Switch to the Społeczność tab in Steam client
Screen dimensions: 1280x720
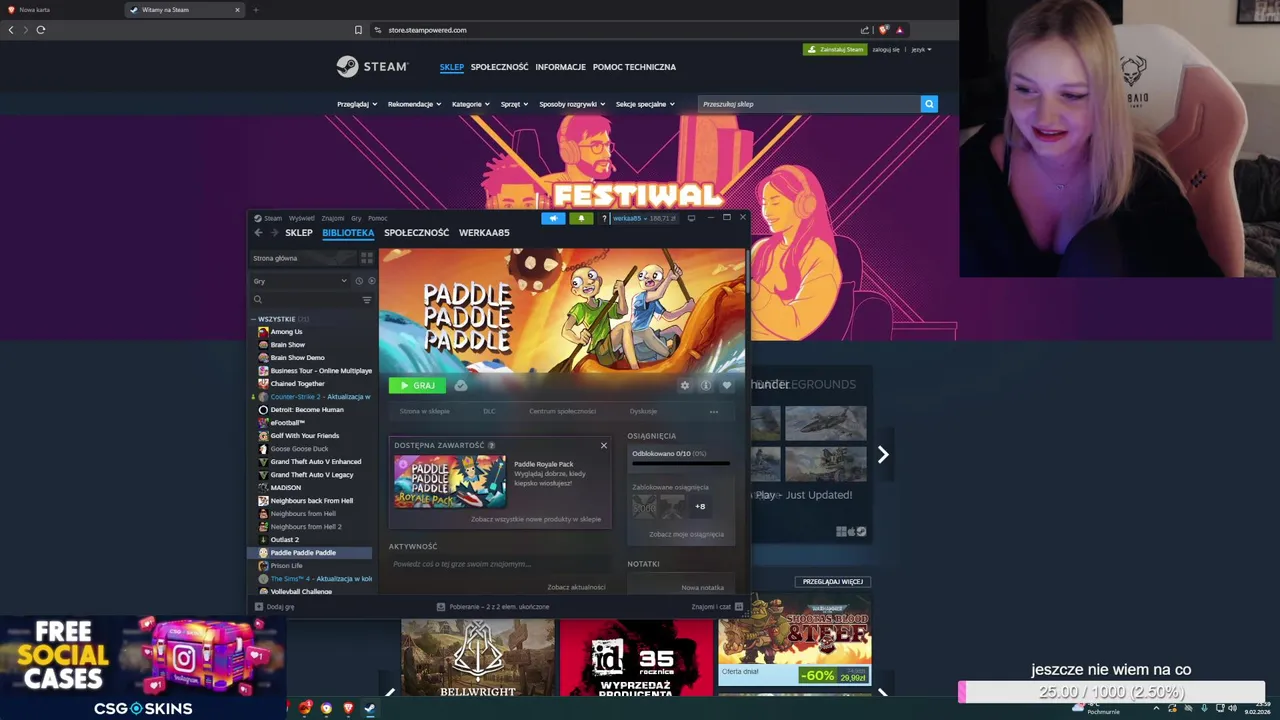tap(416, 233)
